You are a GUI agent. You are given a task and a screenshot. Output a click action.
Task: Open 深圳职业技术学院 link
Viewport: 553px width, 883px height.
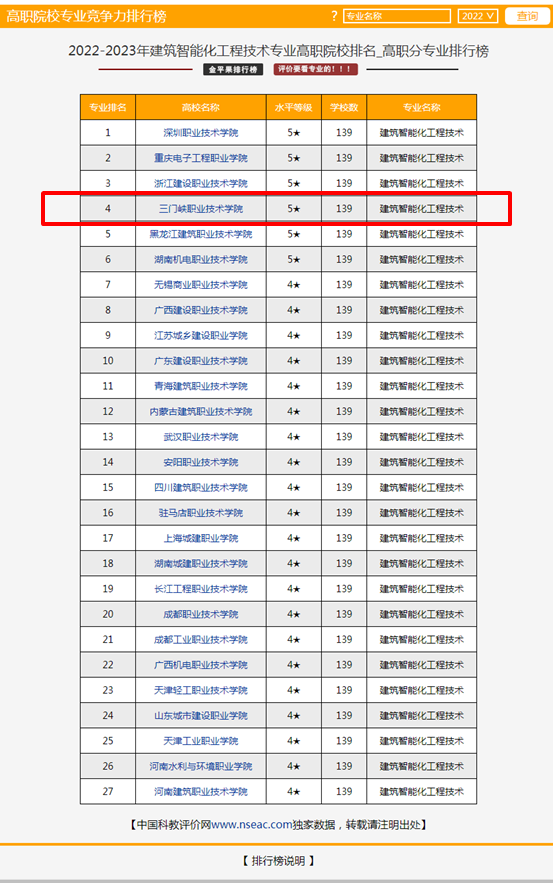click(200, 133)
